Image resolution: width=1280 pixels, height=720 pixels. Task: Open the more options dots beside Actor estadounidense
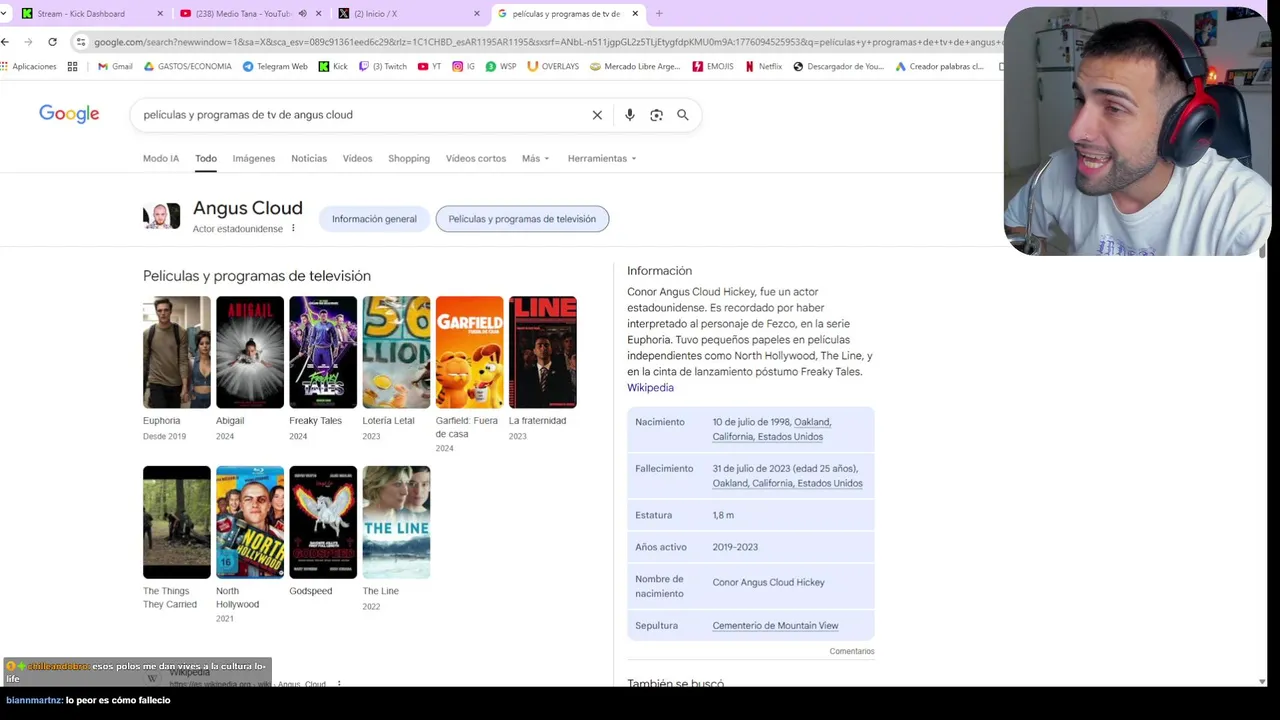tap(293, 229)
